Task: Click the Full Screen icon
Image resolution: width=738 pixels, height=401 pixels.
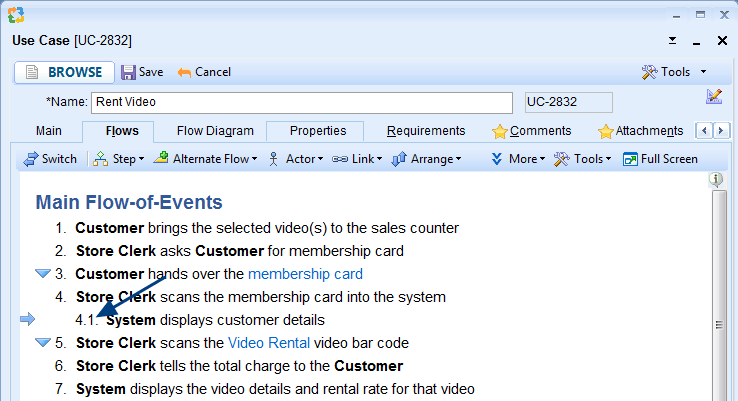Action: point(630,159)
